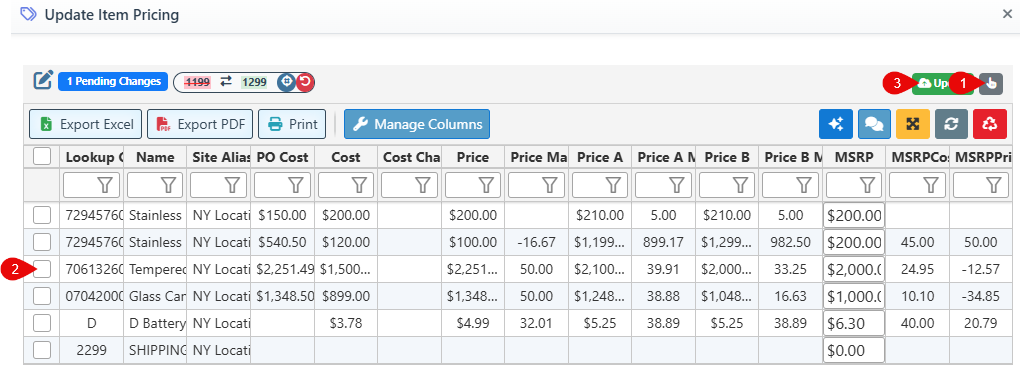This screenshot has height=370, width=1020.
Task: Select the Tempered item row checkbox
Action: click(42, 269)
